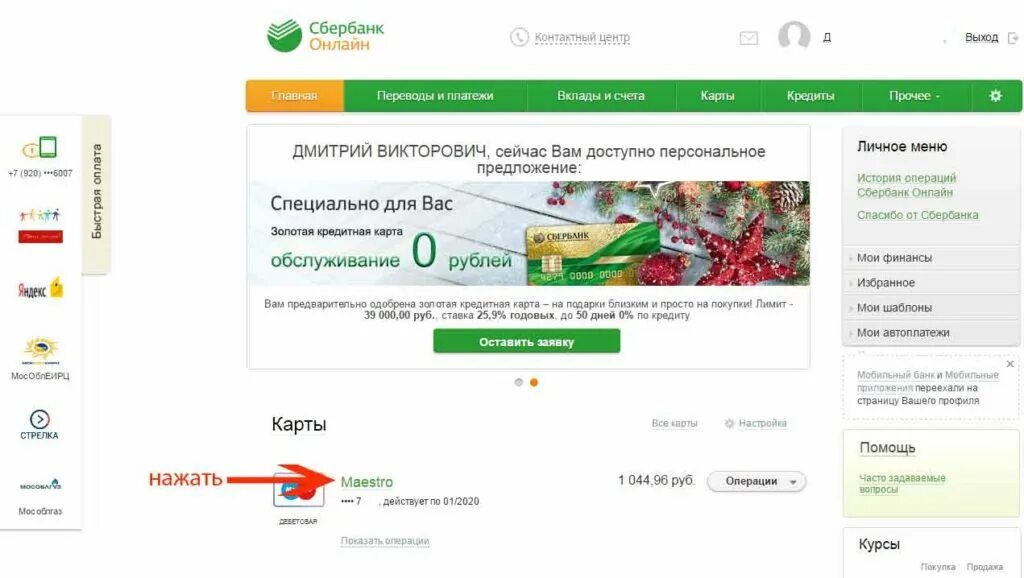Open the settings gear in navigation bar

pos(995,96)
